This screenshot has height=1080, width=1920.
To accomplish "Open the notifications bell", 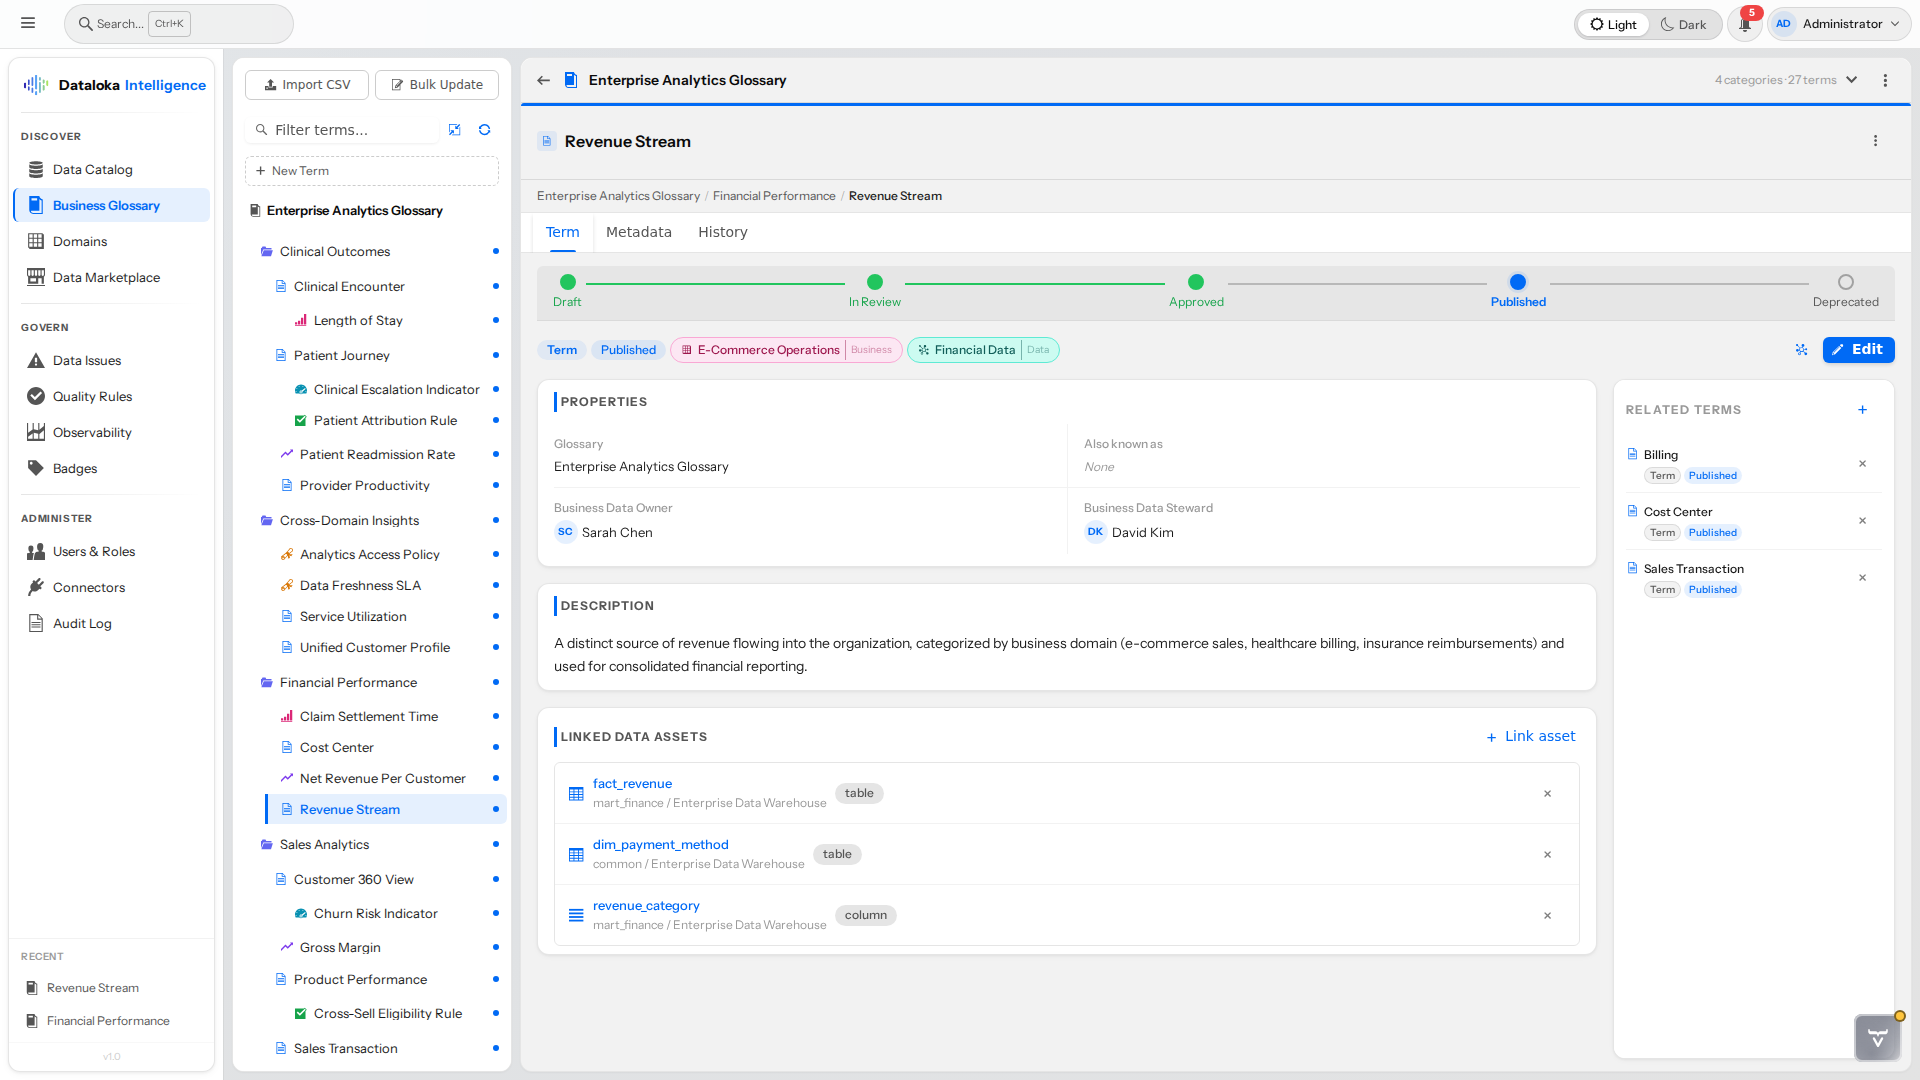I will coord(1744,23).
